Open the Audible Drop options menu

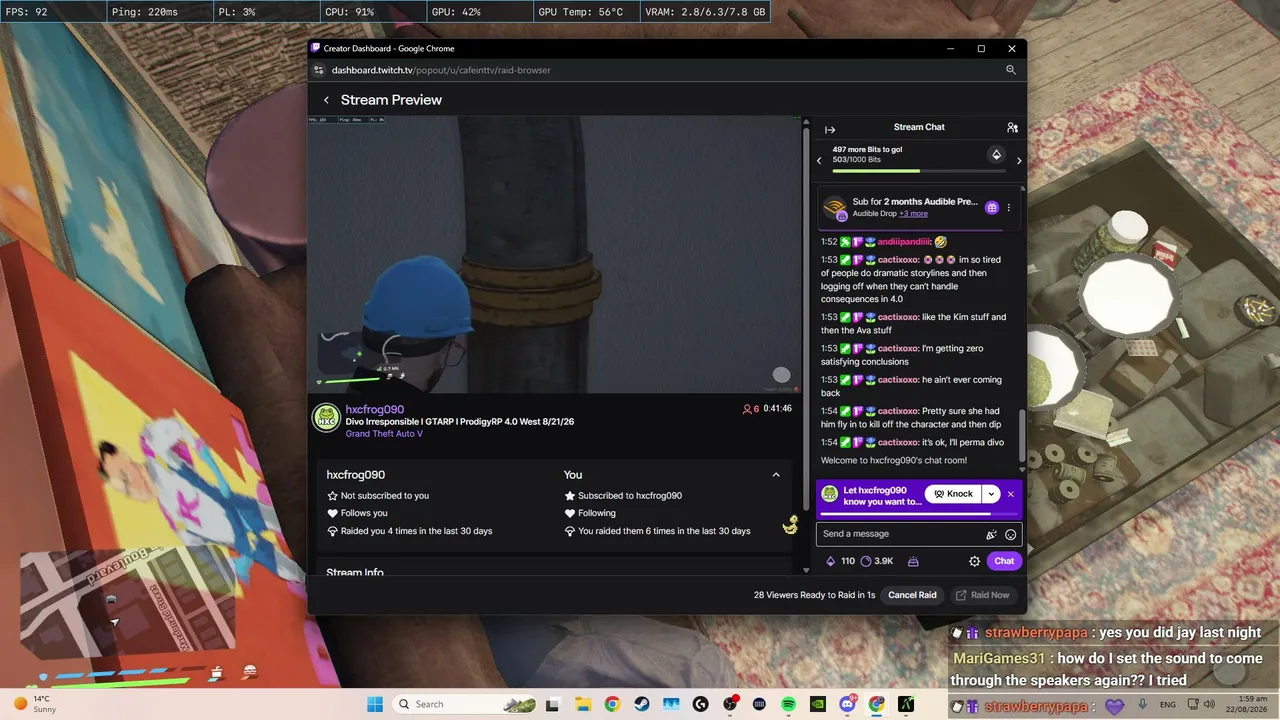point(1008,208)
